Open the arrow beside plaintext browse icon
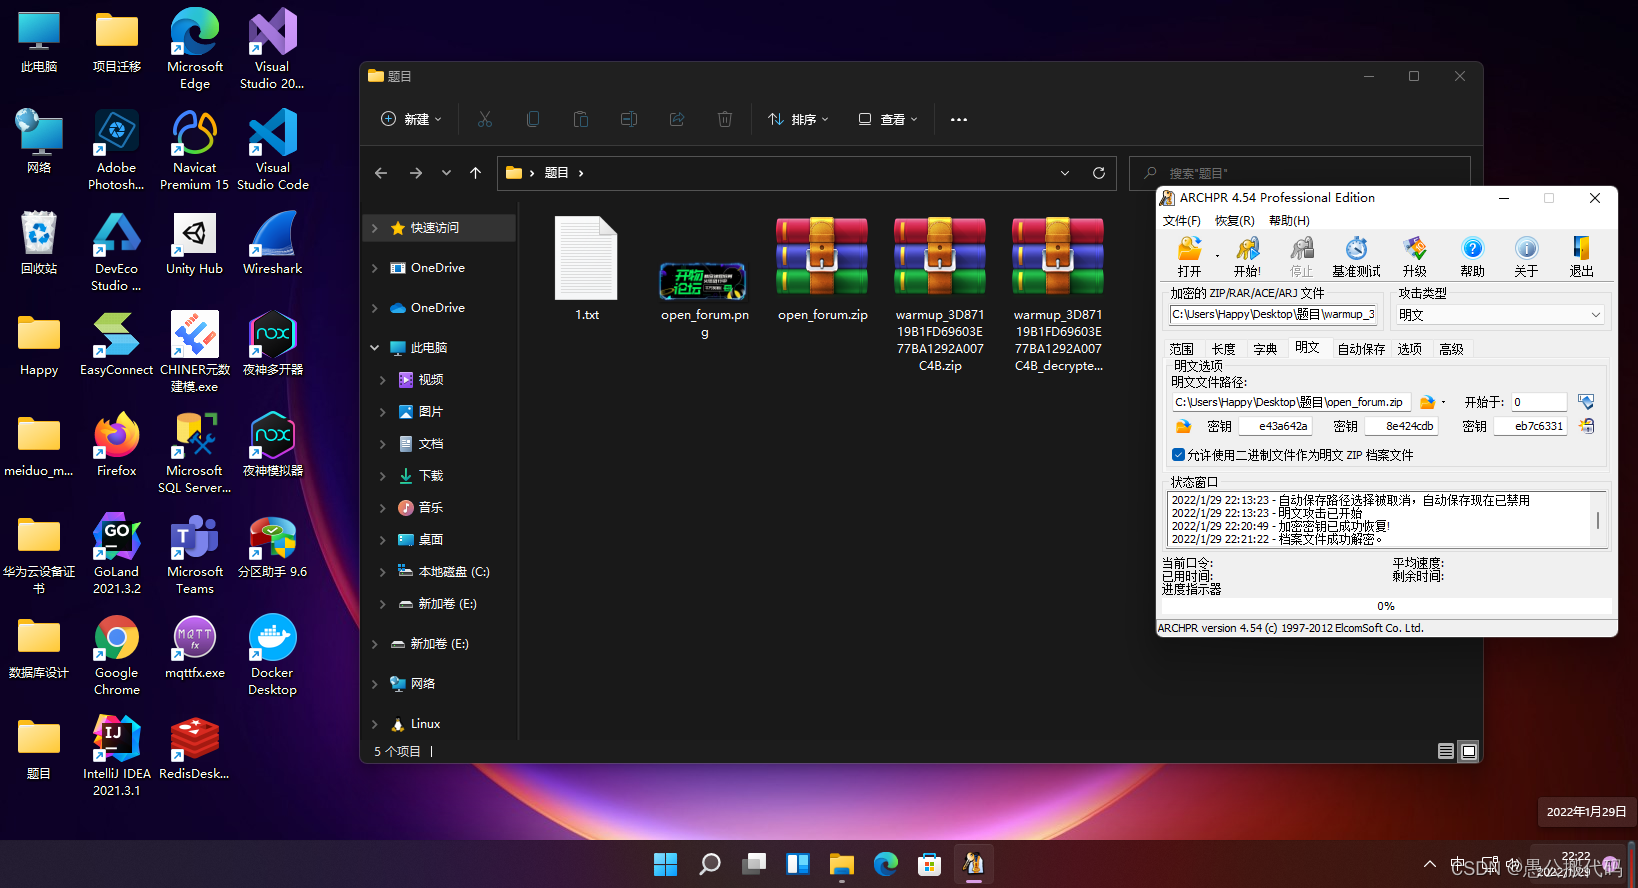Viewport: 1638px width, 888px height. 1443,402
